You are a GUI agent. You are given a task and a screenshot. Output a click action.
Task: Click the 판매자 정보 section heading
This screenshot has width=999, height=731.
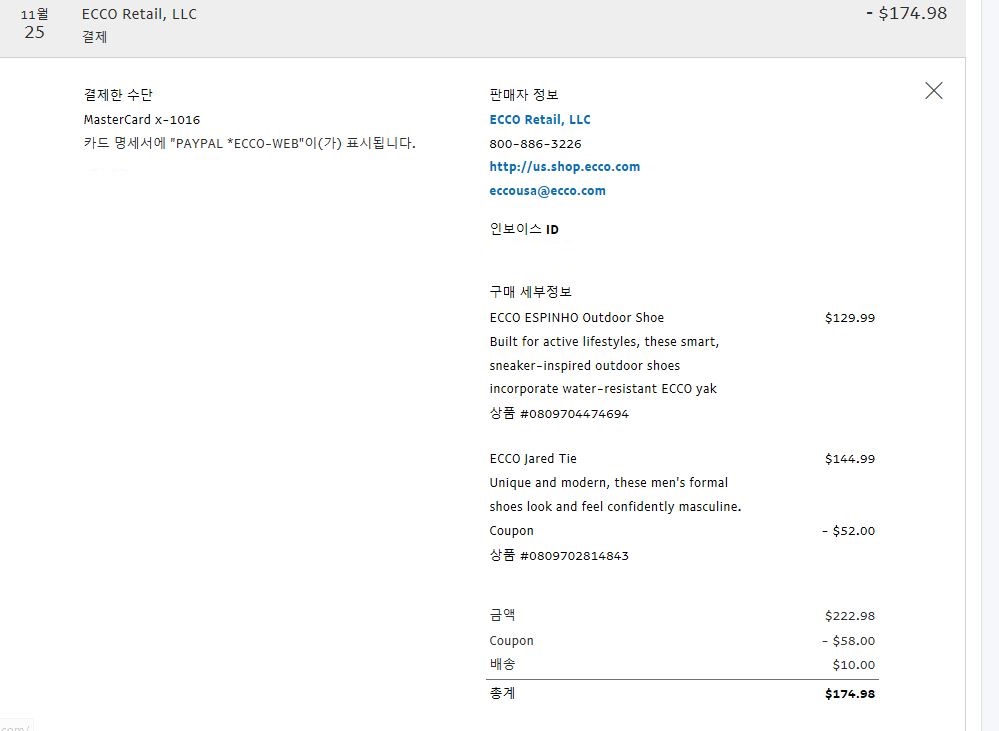tap(523, 95)
